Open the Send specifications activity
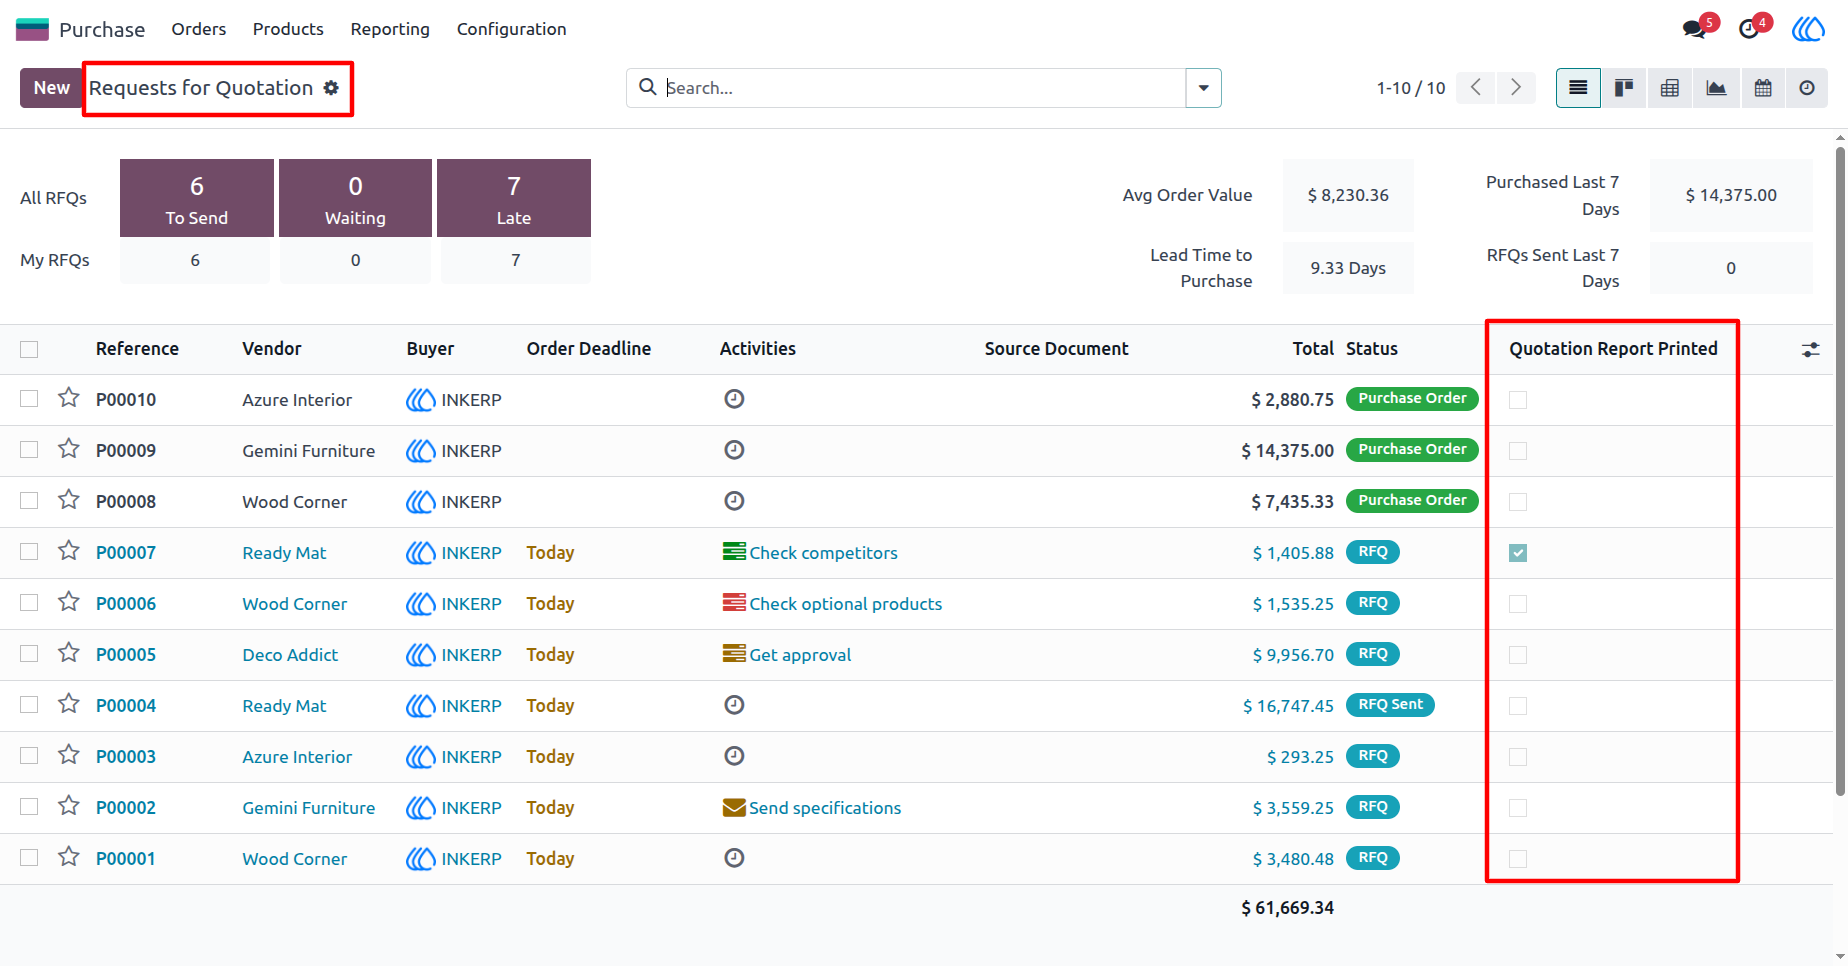This screenshot has width=1848, height=966. 825,808
